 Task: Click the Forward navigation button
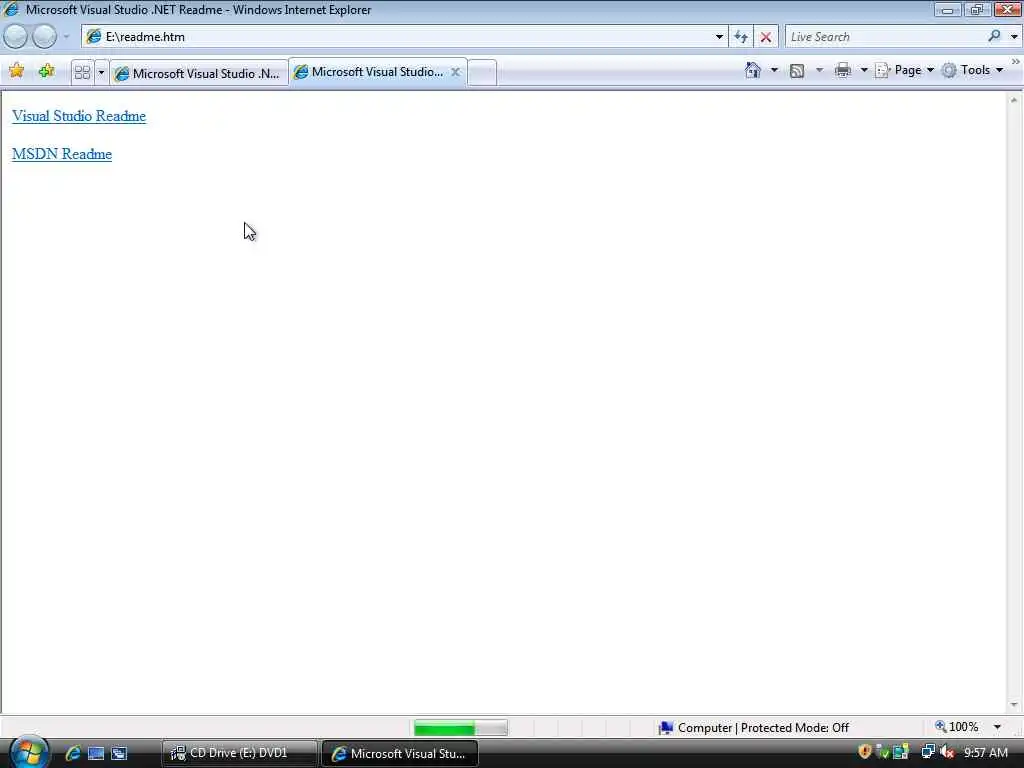pos(44,37)
